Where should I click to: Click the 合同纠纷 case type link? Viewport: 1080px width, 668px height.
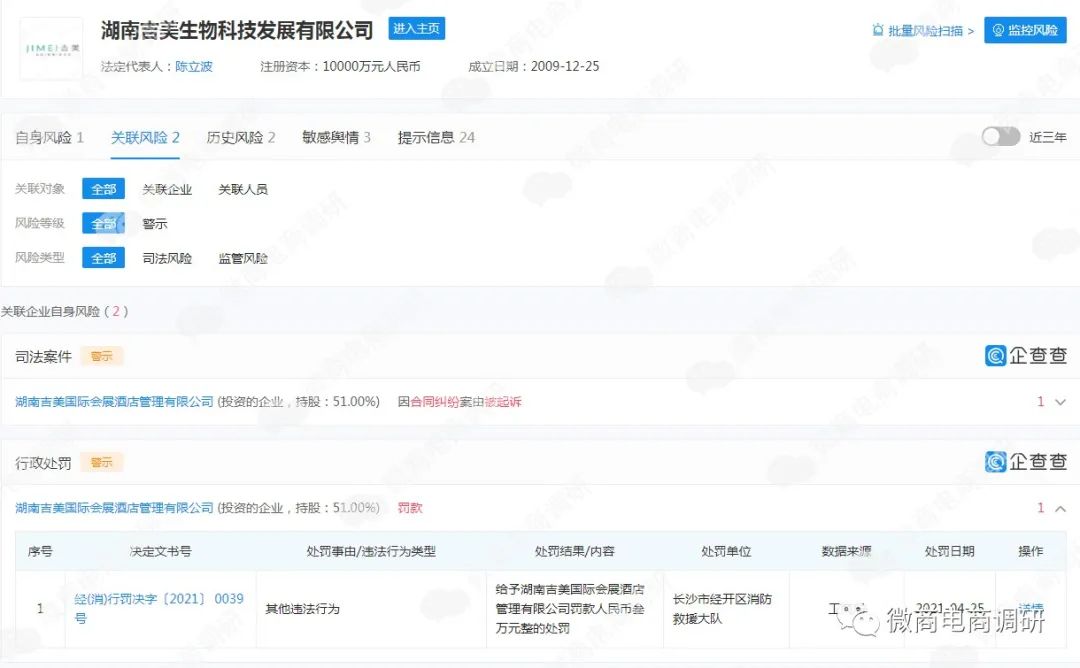point(435,401)
